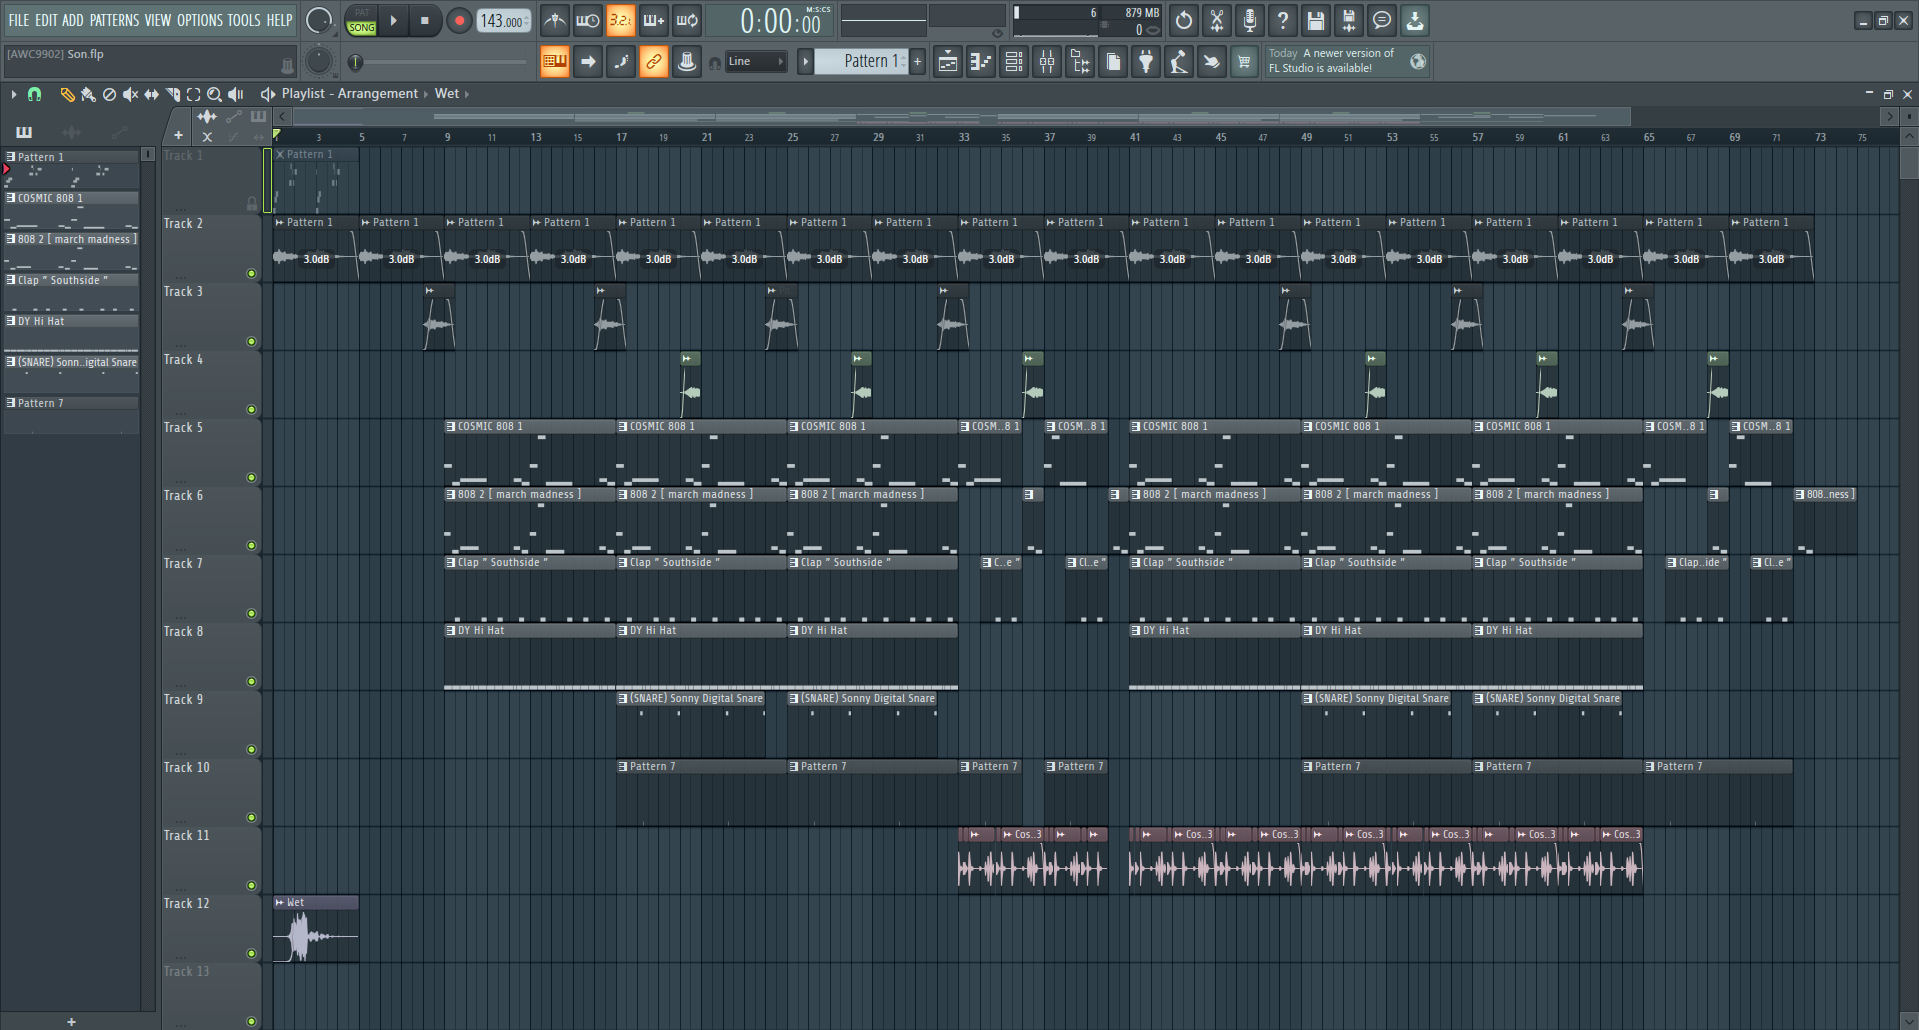
Task: Expand the Wet clip breadcrumb arrow
Action: click(x=467, y=94)
